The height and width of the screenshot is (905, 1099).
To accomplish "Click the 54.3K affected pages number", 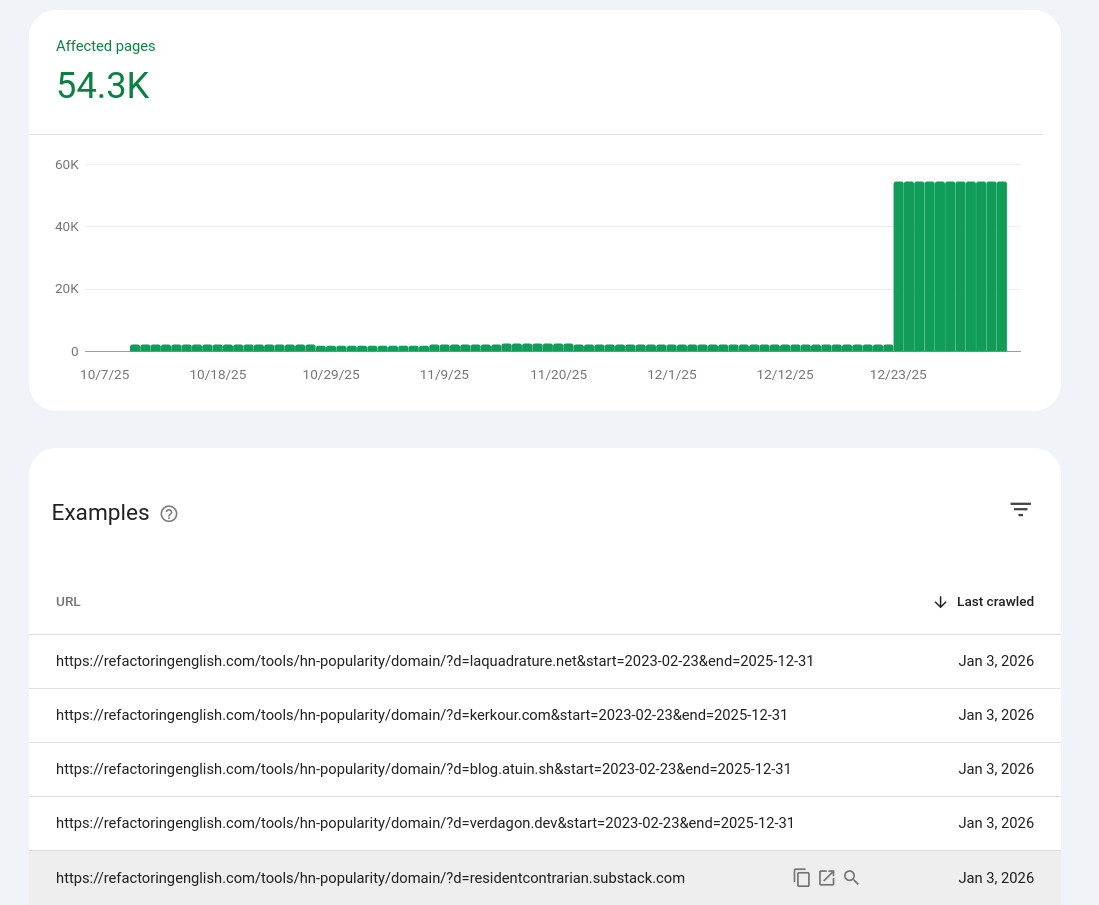I will click(x=103, y=86).
